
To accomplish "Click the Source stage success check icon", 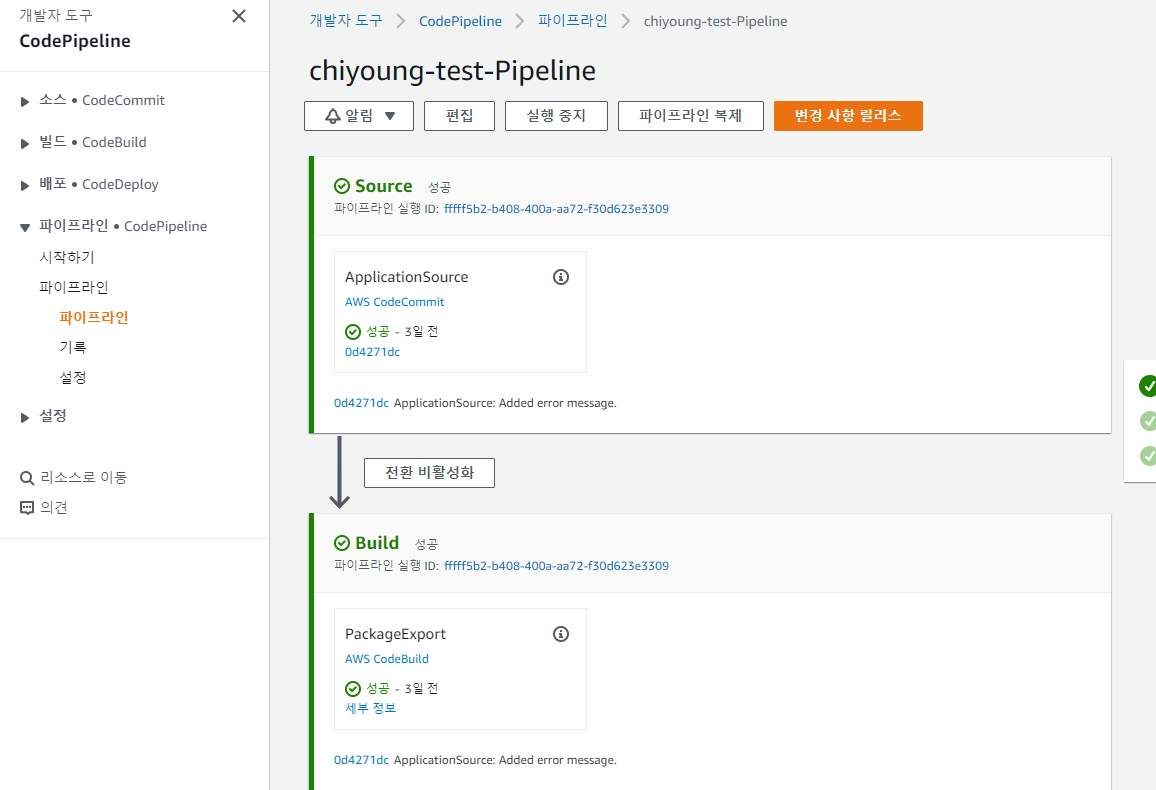I will [342, 186].
